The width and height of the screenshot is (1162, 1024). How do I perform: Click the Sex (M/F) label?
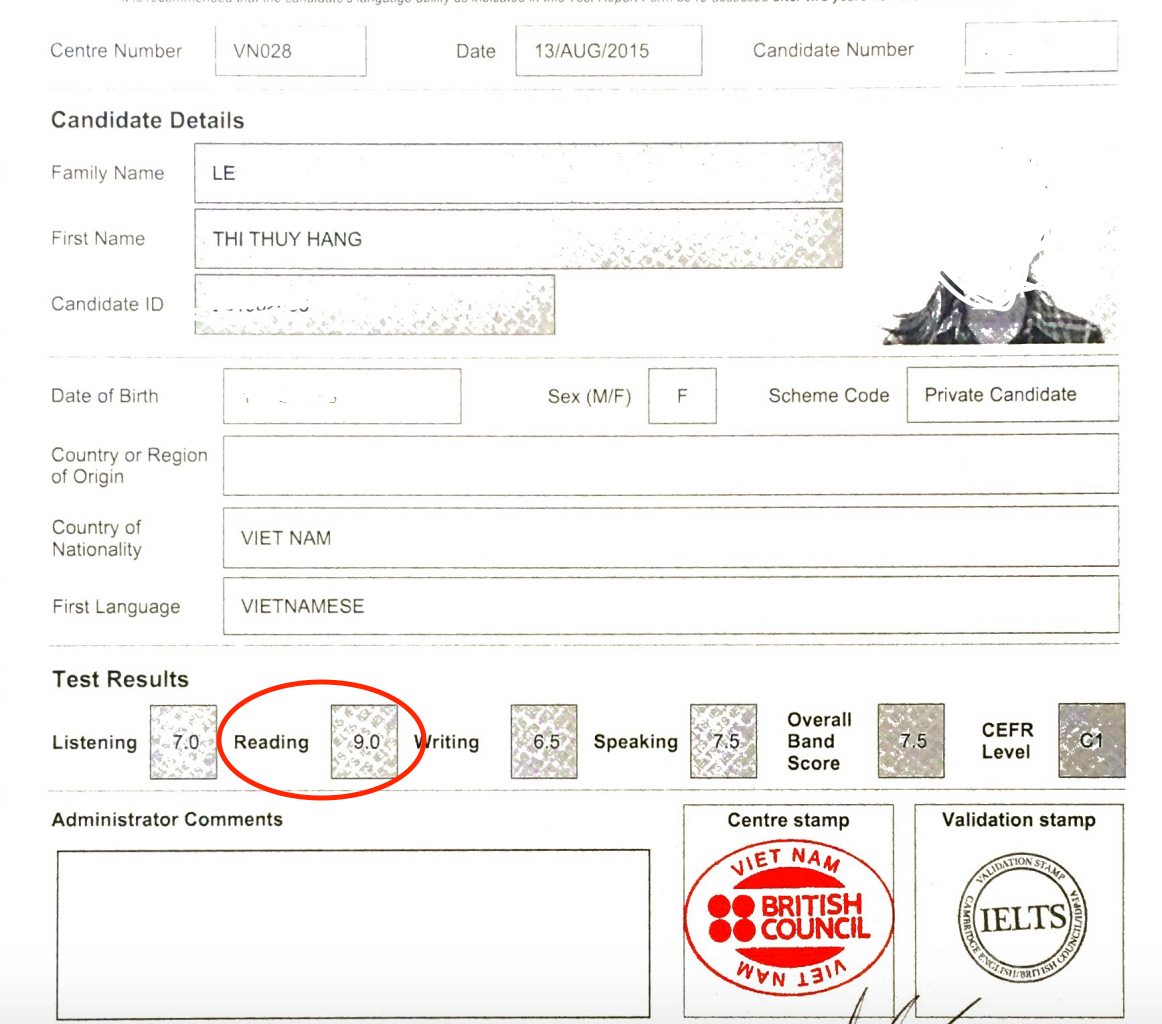tap(589, 396)
